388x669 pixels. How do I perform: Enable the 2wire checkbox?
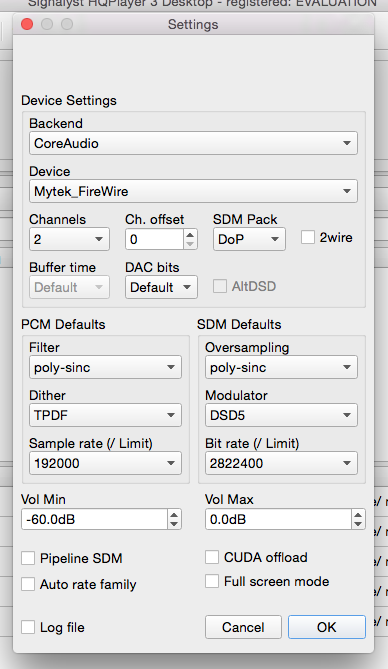click(x=308, y=237)
